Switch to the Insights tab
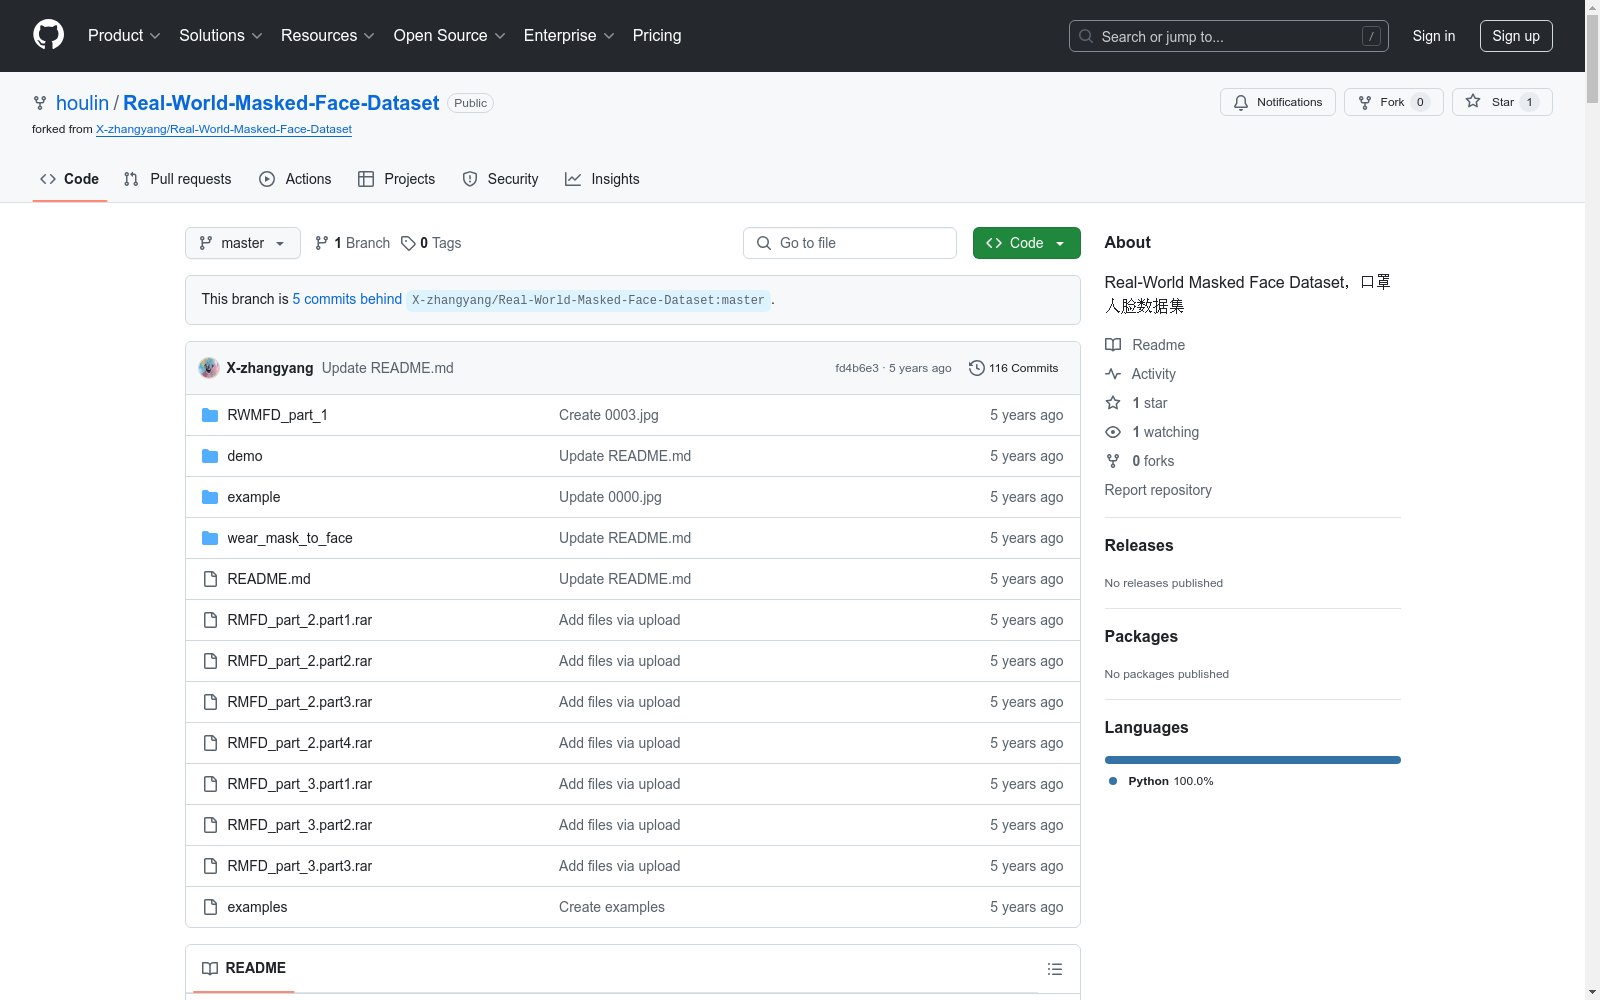 [602, 179]
